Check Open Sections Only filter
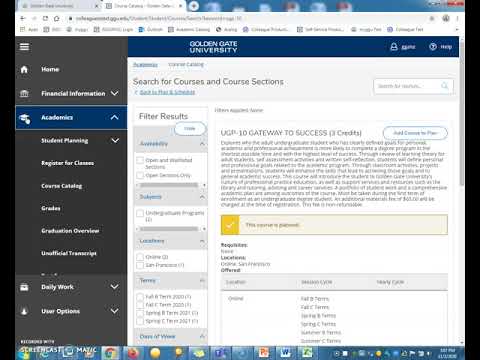 coord(140,175)
